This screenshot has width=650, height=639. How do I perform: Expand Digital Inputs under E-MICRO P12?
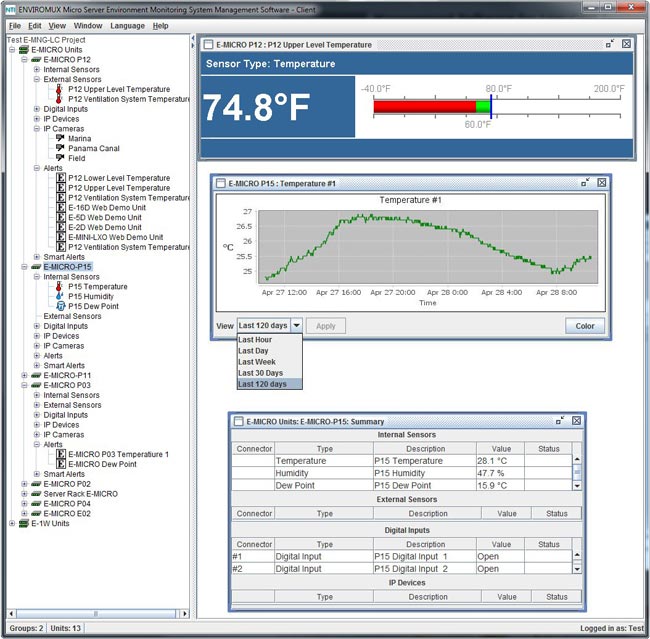coord(36,109)
